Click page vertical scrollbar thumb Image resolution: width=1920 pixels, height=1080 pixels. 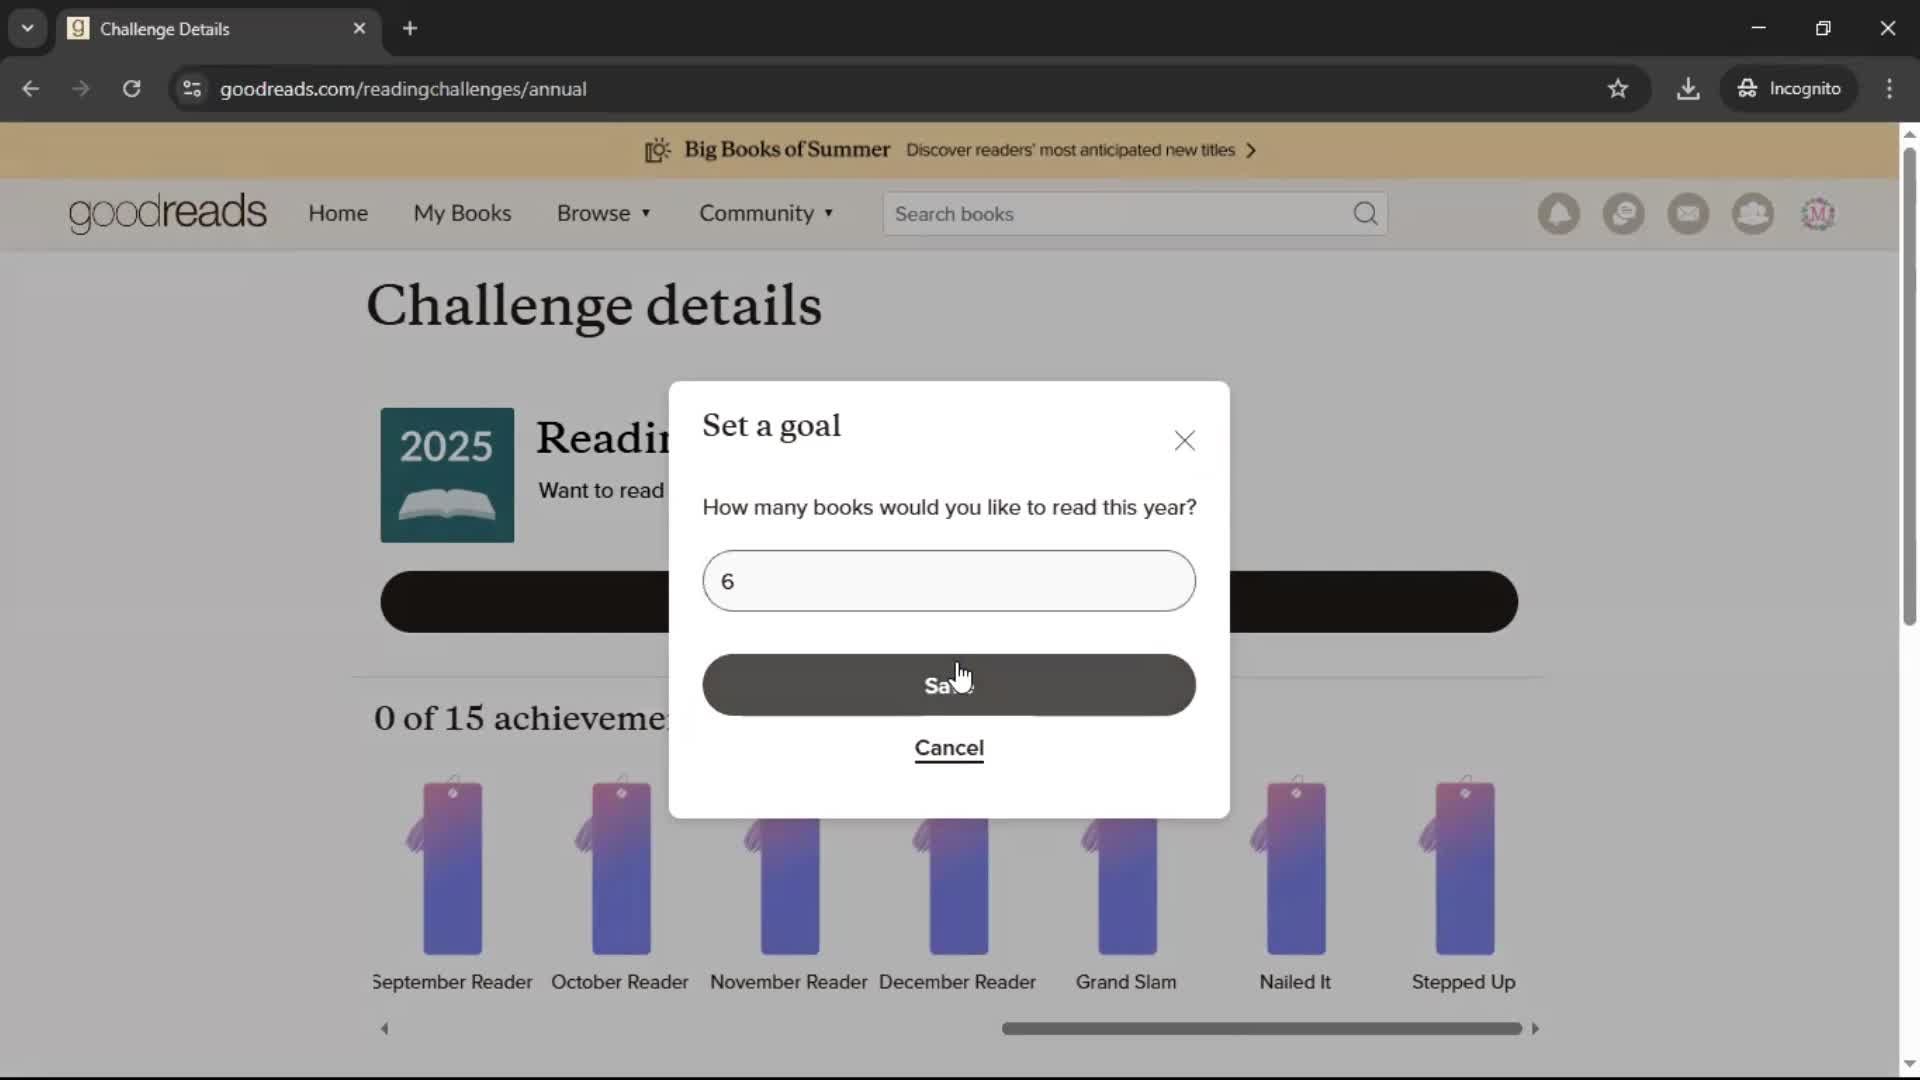pyautogui.click(x=1909, y=385)
